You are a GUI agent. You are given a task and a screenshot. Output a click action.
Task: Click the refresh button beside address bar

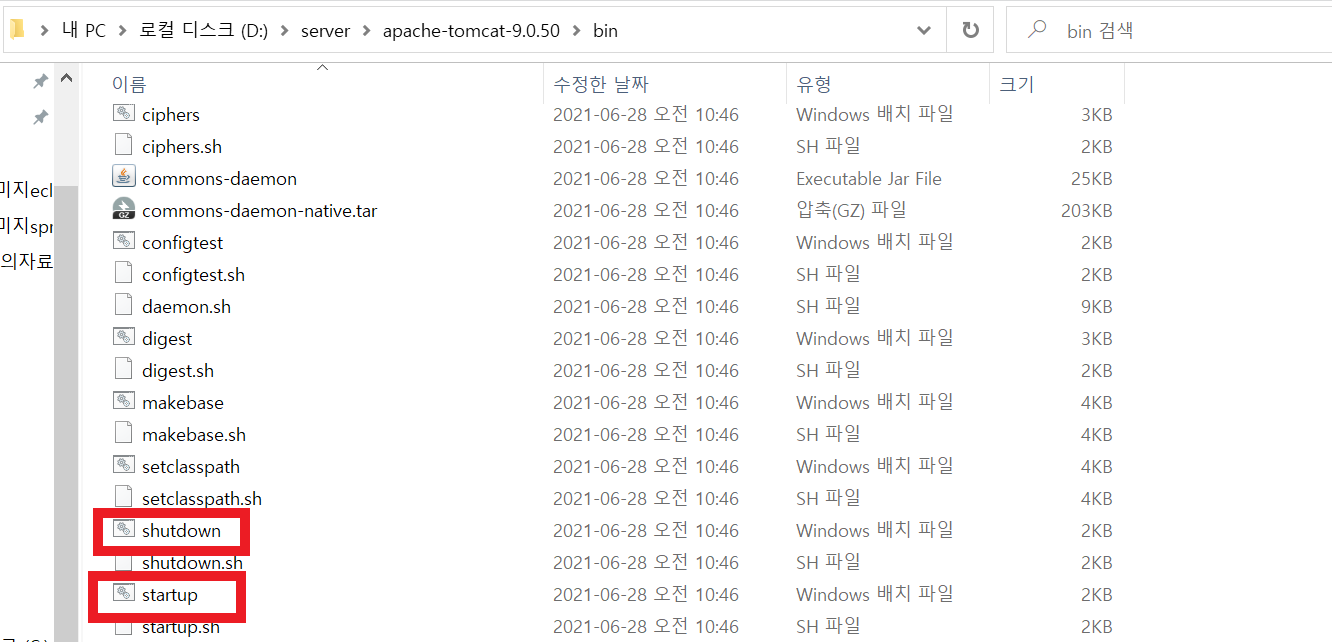[x=970, y=30]
